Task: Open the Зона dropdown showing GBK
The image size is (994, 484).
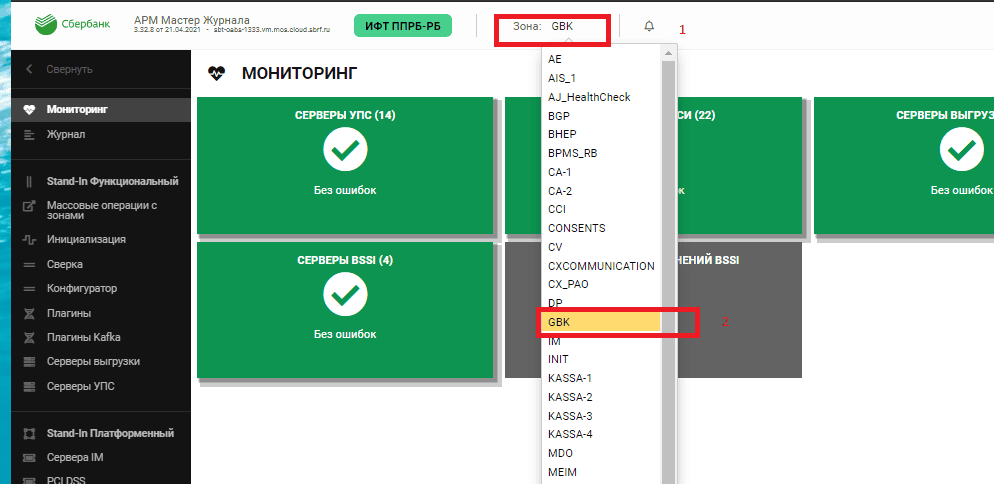Action: [x=561, y=27]
